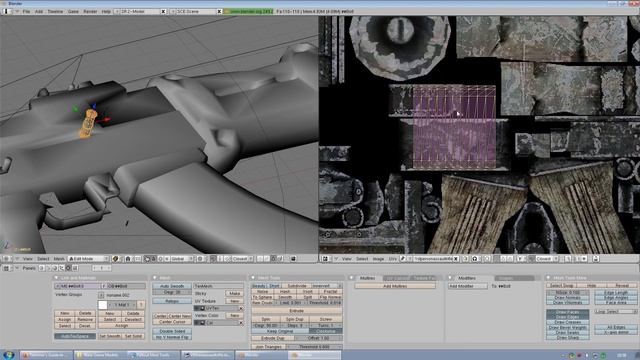Click the Subdivide button

click(x=297, y=286)
